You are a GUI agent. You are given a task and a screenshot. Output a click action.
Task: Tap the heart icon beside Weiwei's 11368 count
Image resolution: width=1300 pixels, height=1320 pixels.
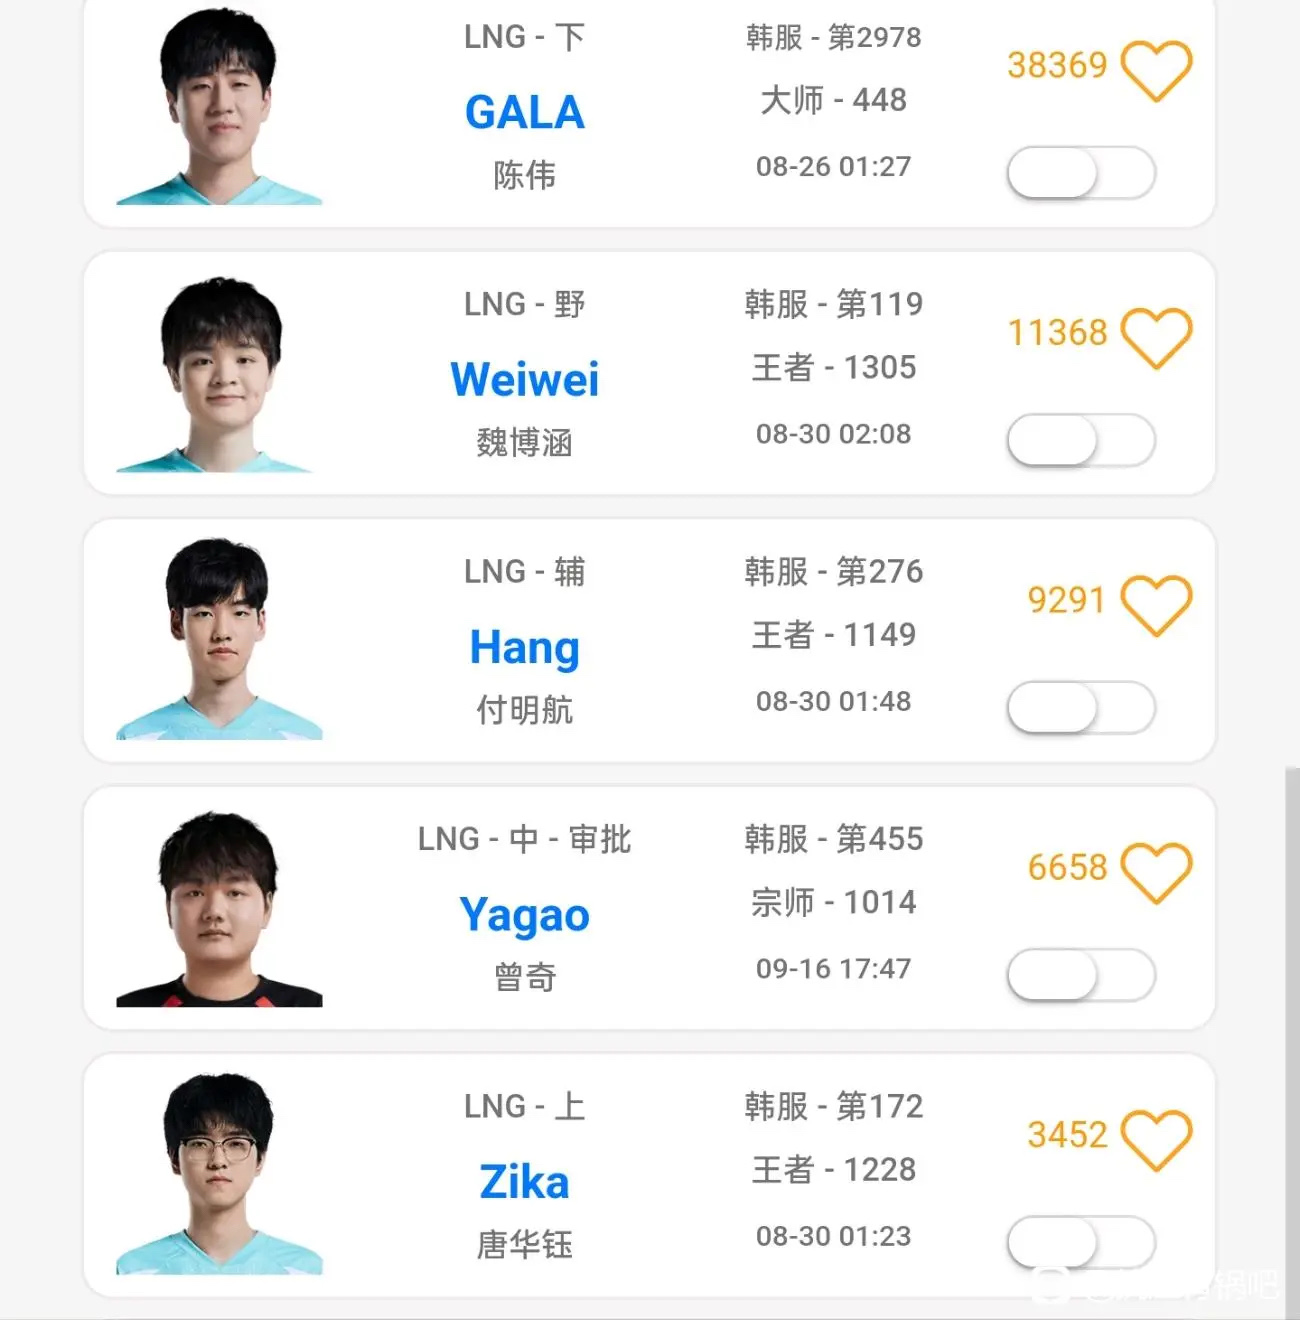[x=1156, y=338]
